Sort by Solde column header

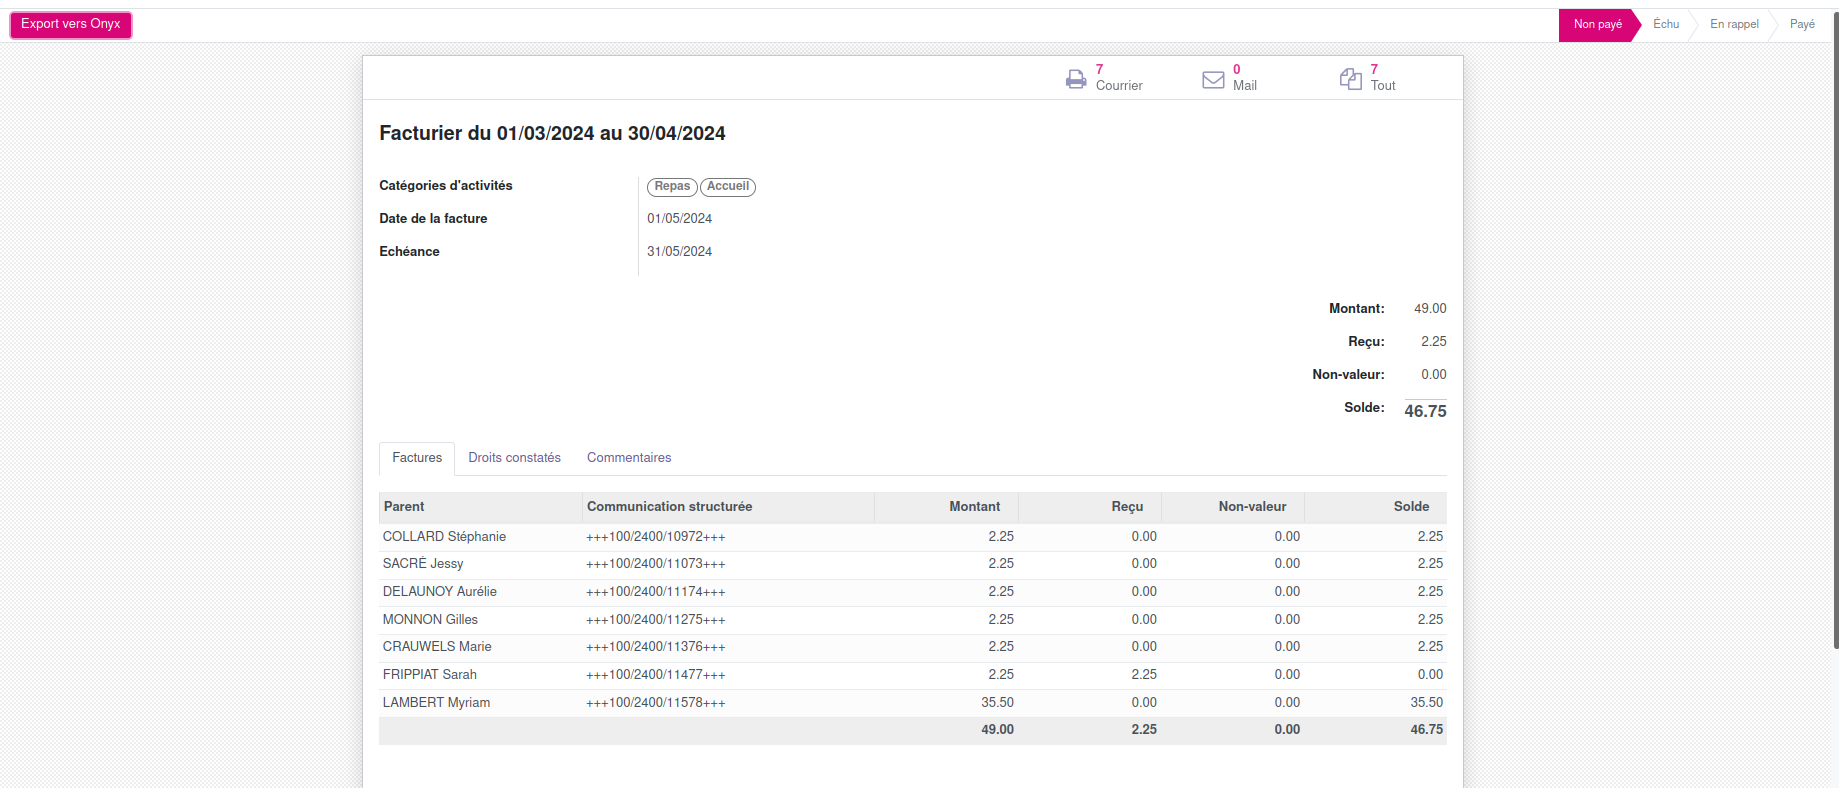coord(1376,507)
